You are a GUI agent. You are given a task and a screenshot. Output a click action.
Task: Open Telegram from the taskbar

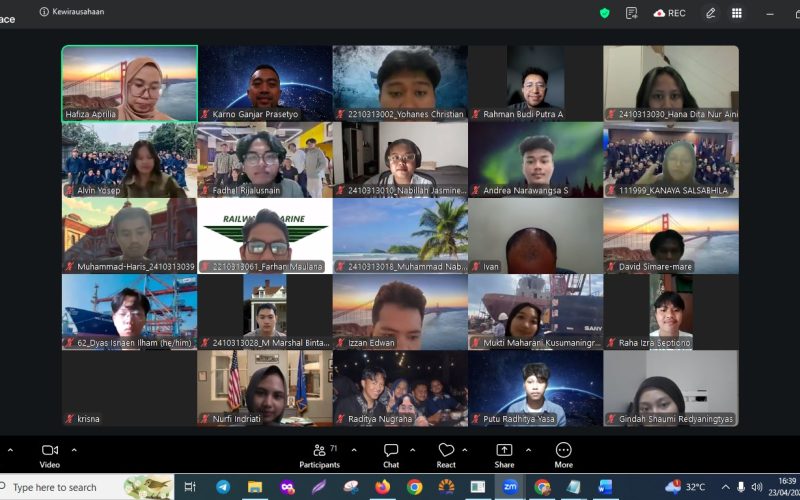click(x=222, y=487)
